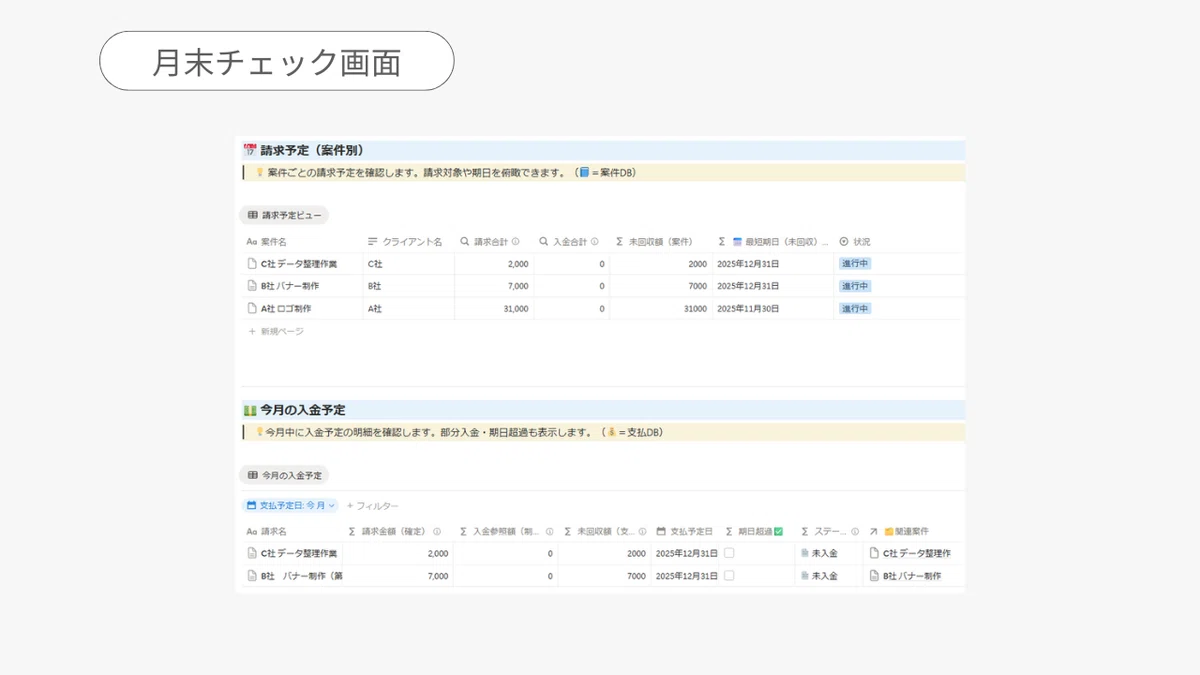The height and width of the screenshot is (675, 1200).
Task: Click client cell C社 in 請求予定 table
Action: pos(375,264)
